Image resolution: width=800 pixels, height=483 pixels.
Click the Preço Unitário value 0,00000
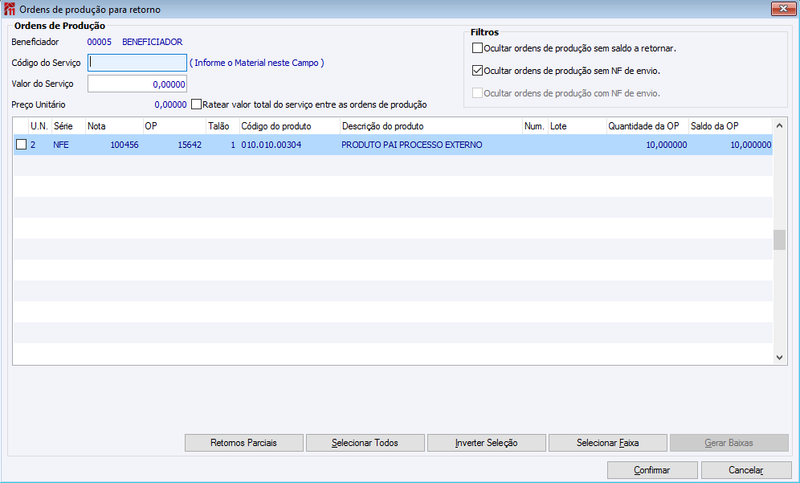tap(170, 105)
